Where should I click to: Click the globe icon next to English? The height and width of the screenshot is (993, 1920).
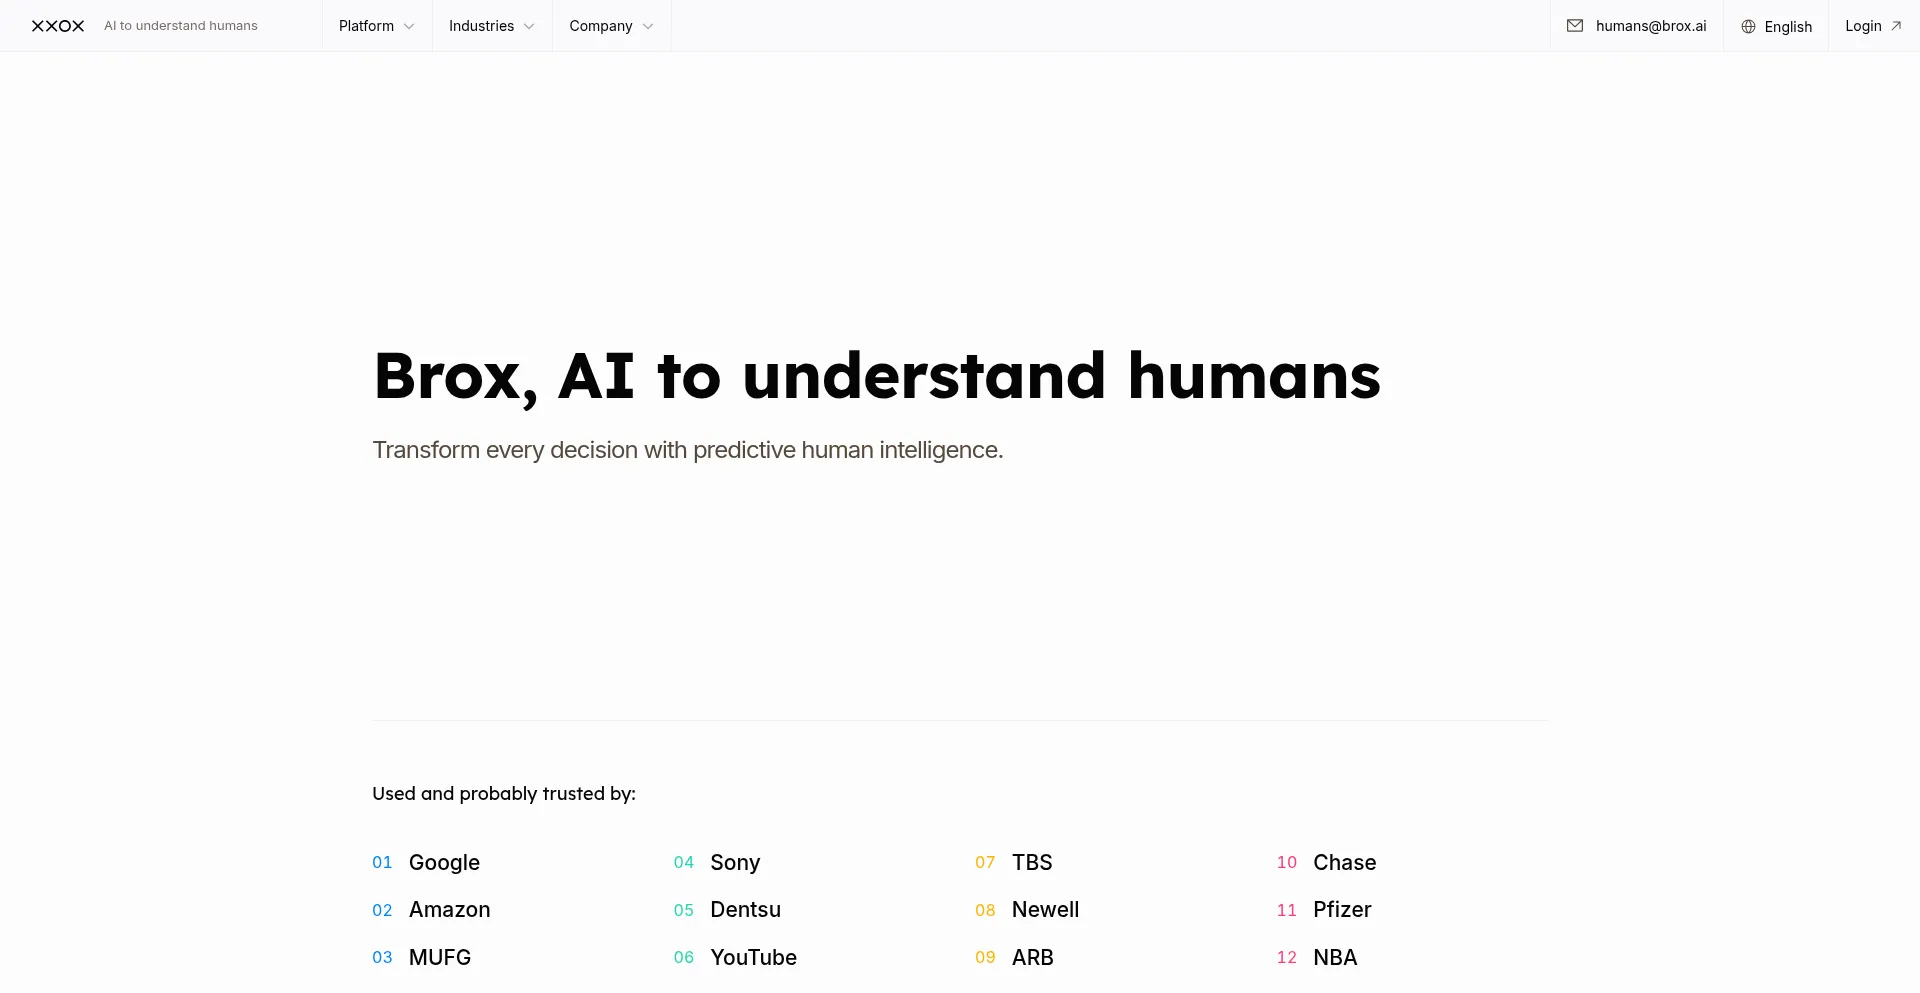(x=1748, y=27)
